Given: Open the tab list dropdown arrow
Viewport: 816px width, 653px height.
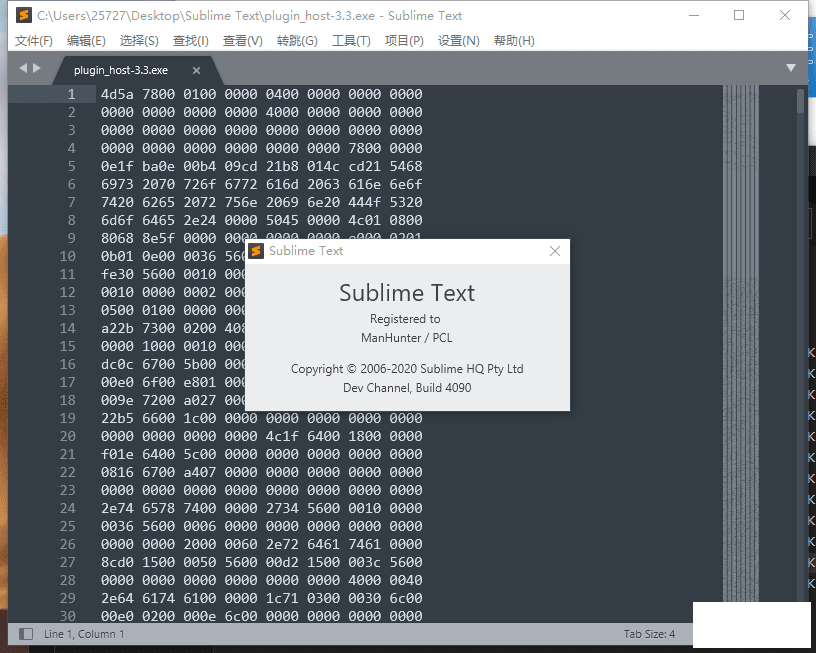Looking at the screenshot, I should 790,68.
